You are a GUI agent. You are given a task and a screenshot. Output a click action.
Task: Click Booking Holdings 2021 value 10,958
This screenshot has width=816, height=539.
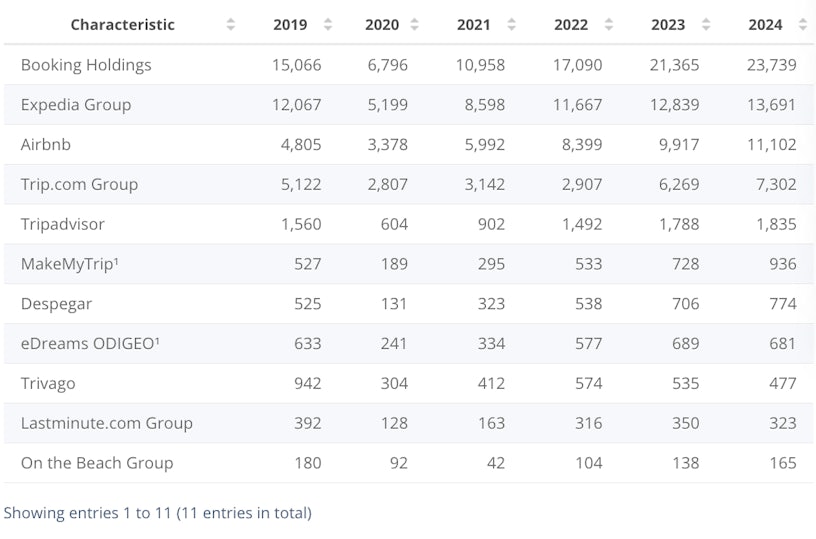pos(480,65)
